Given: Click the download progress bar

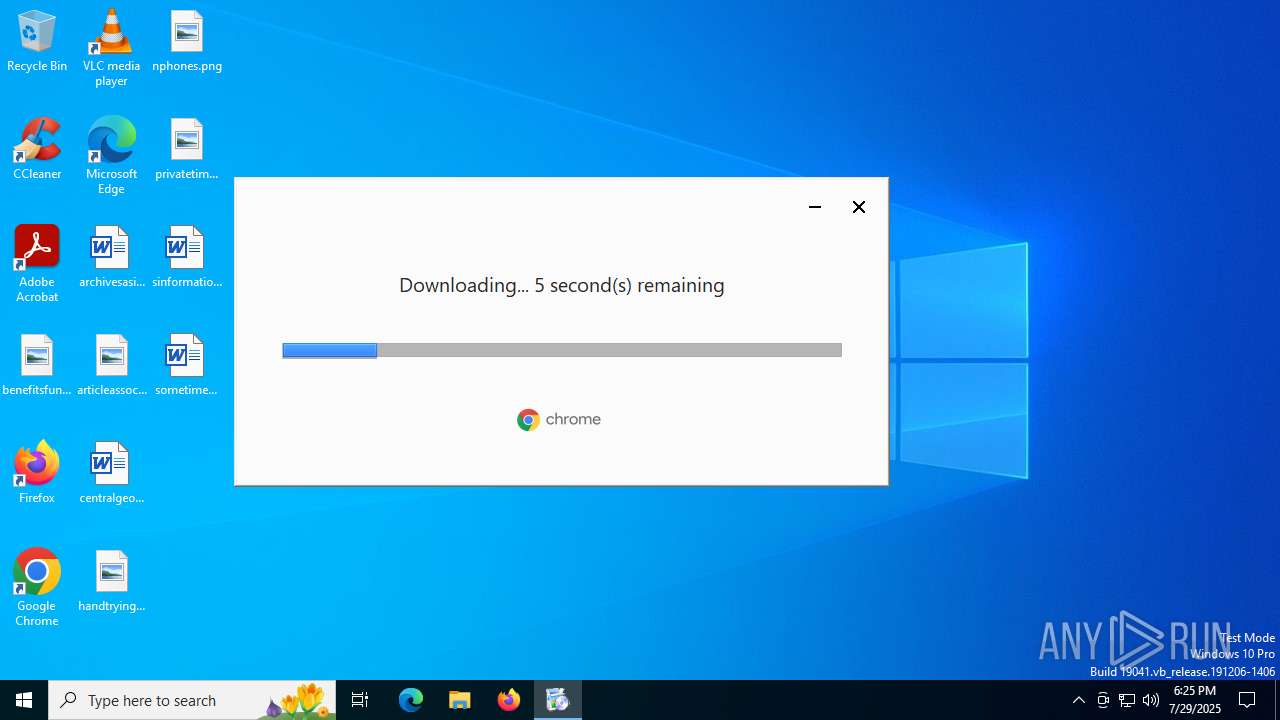Looking at the screenshot, I should (562, 350).
